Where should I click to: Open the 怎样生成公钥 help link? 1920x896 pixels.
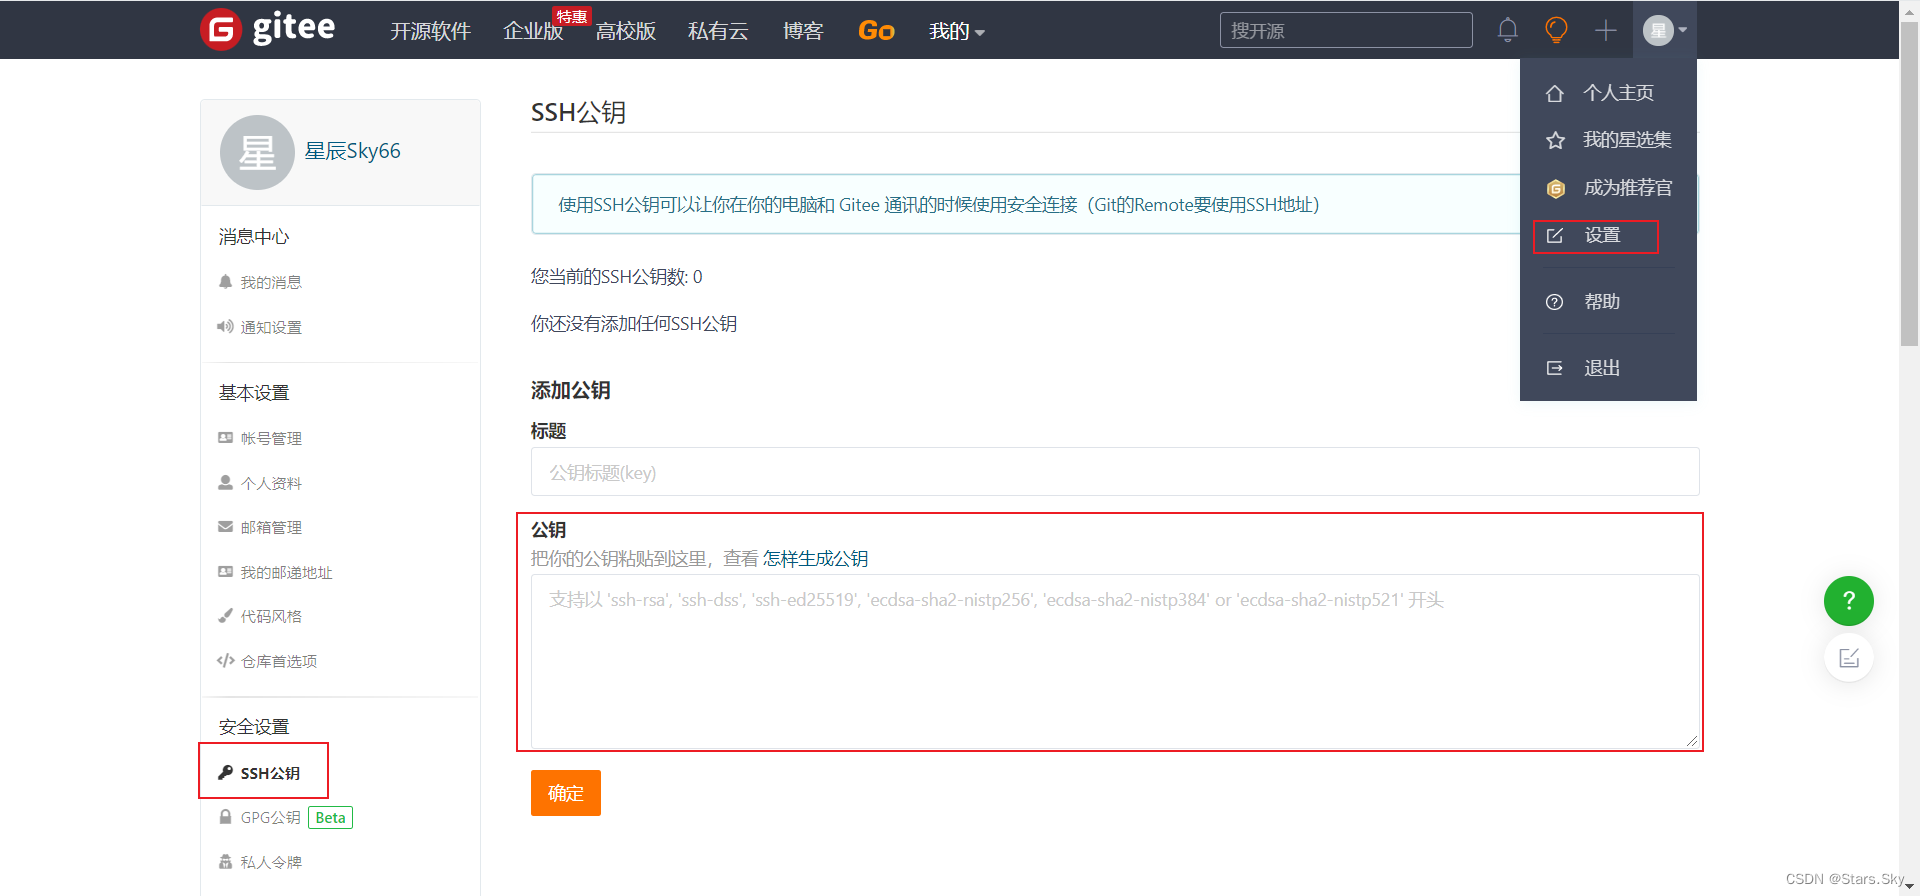click(815, 559)
